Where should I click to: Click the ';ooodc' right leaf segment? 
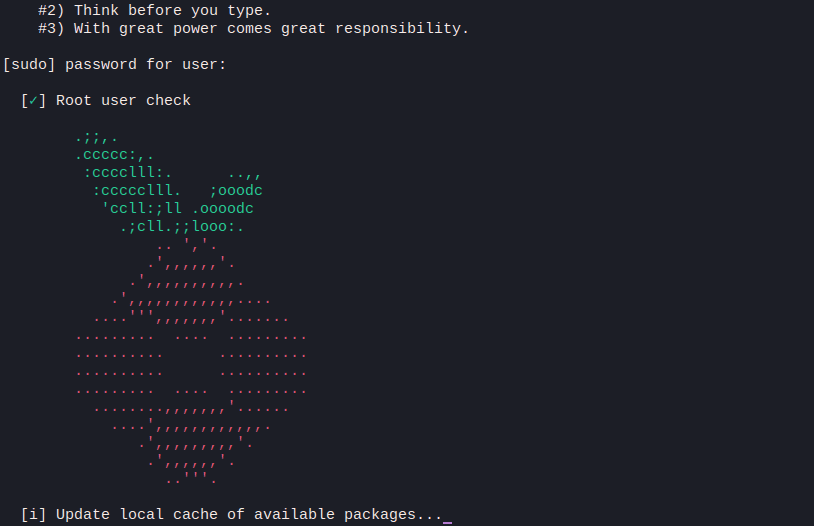click(236, 191)
